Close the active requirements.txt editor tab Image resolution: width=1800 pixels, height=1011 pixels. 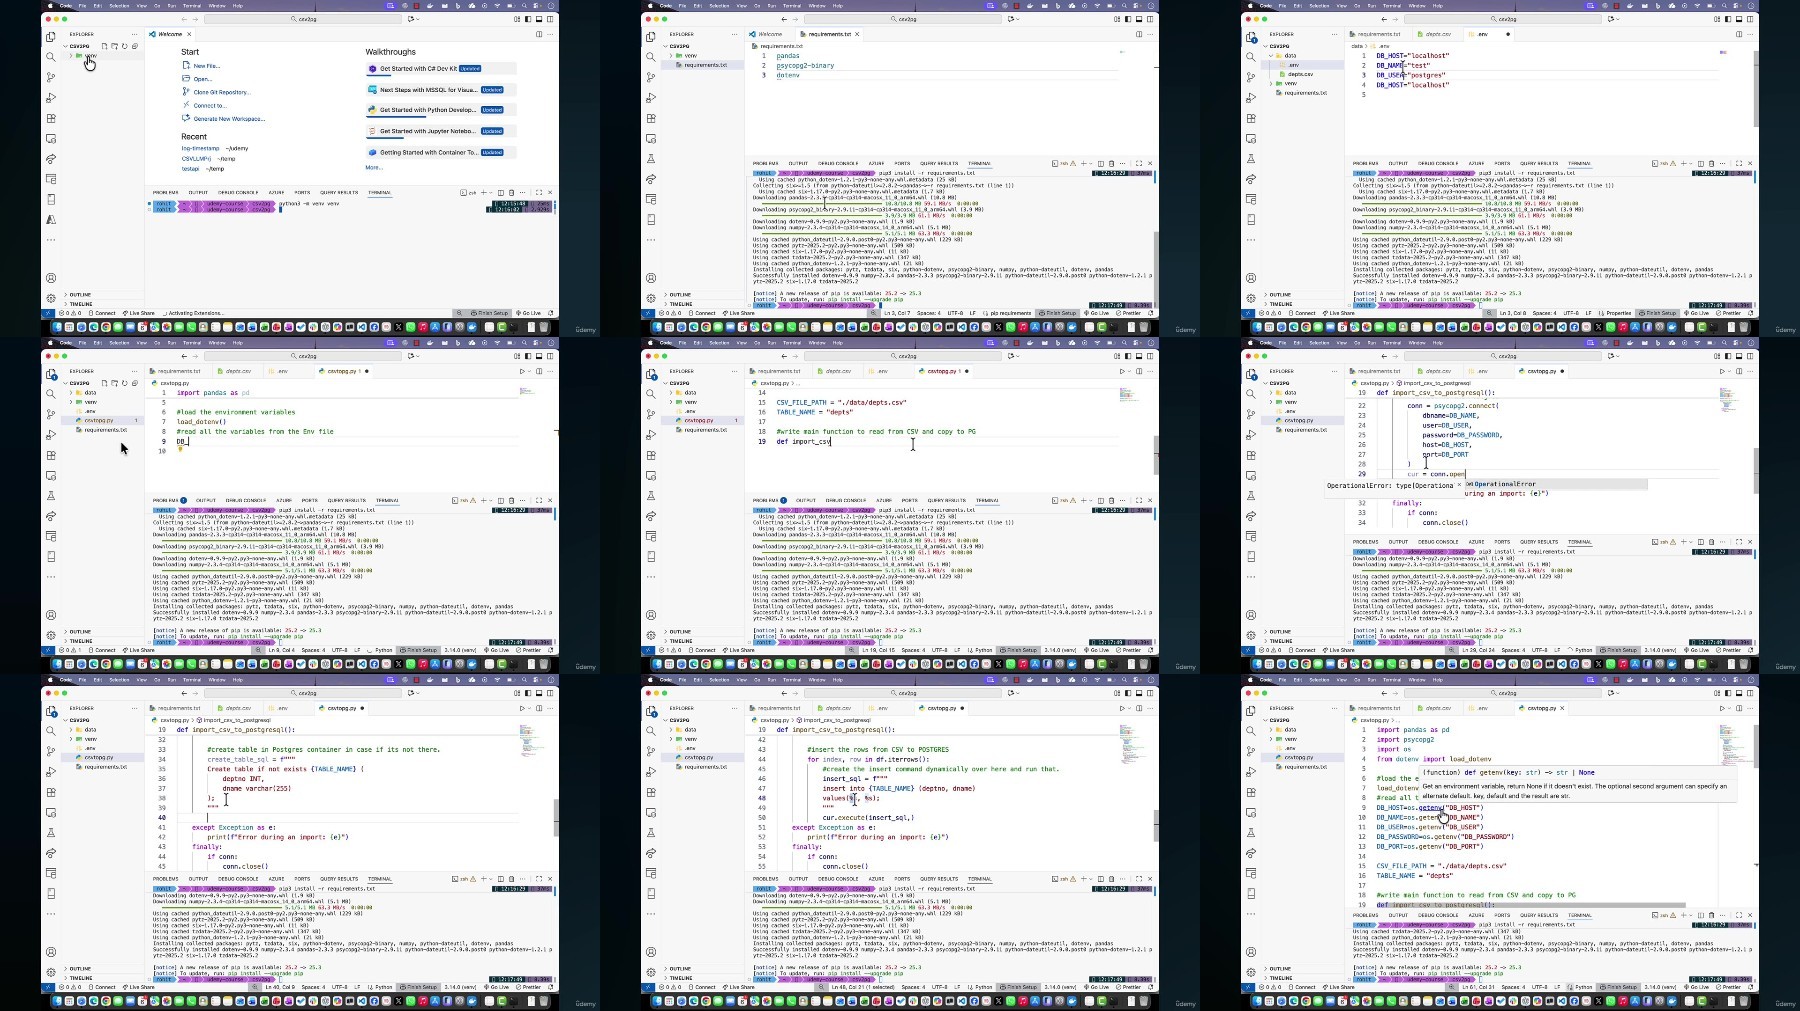857,34
